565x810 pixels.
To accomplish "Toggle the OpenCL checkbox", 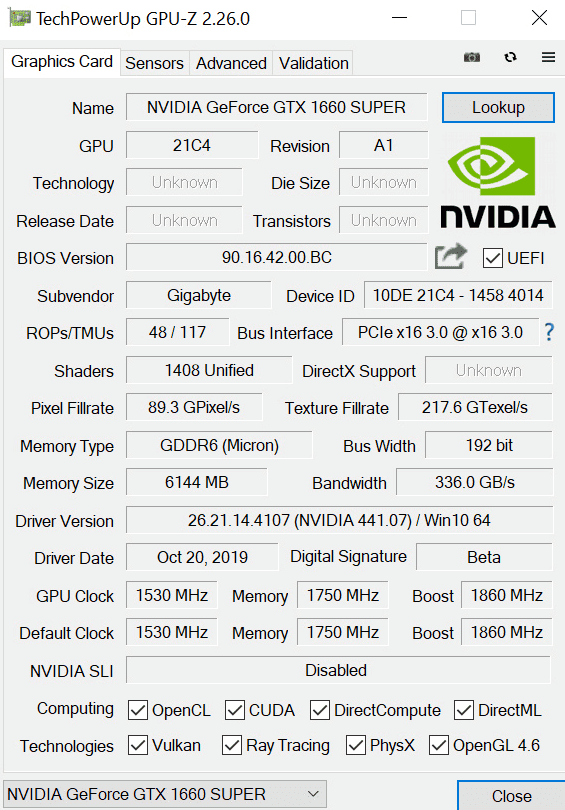I will pos(138,710).
